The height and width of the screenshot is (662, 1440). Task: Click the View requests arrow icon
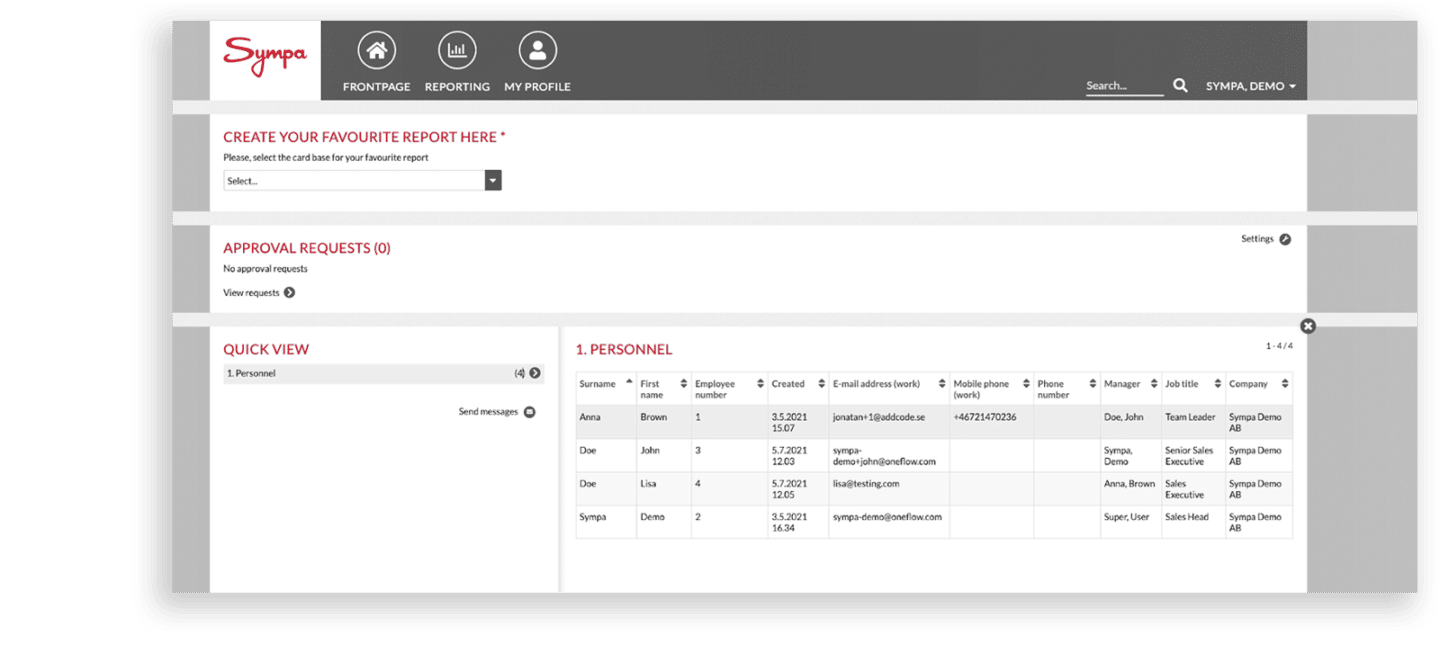(289, 293)
